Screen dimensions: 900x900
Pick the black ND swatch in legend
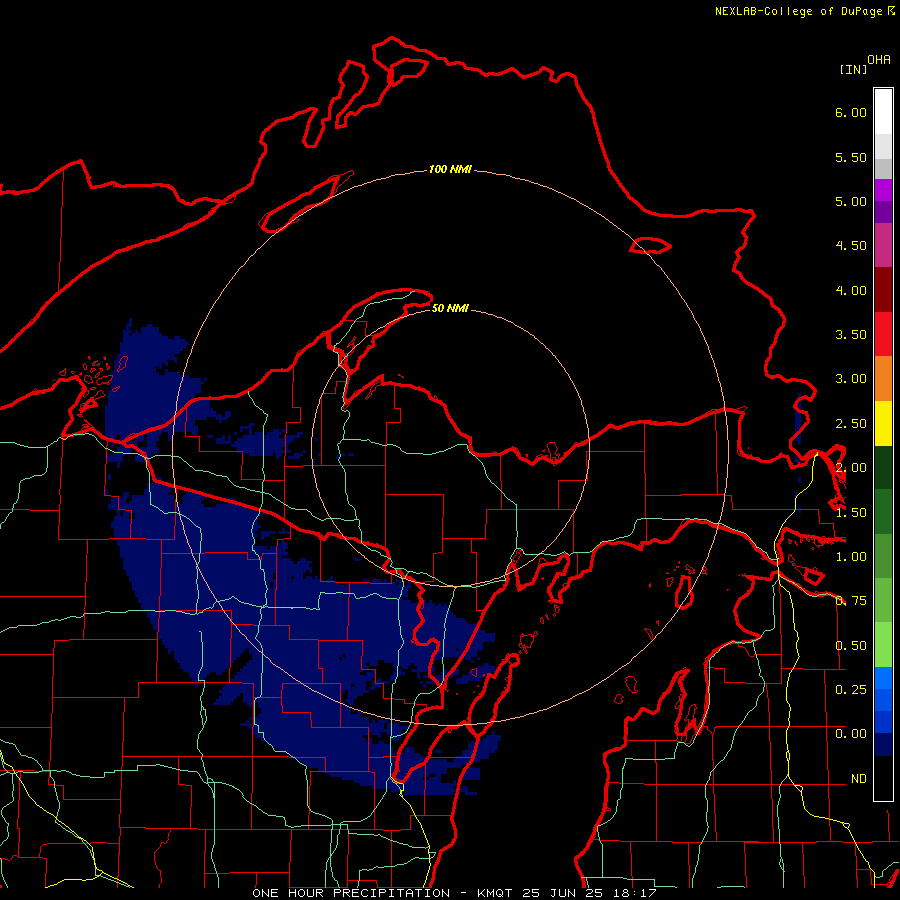pos(883,778)
